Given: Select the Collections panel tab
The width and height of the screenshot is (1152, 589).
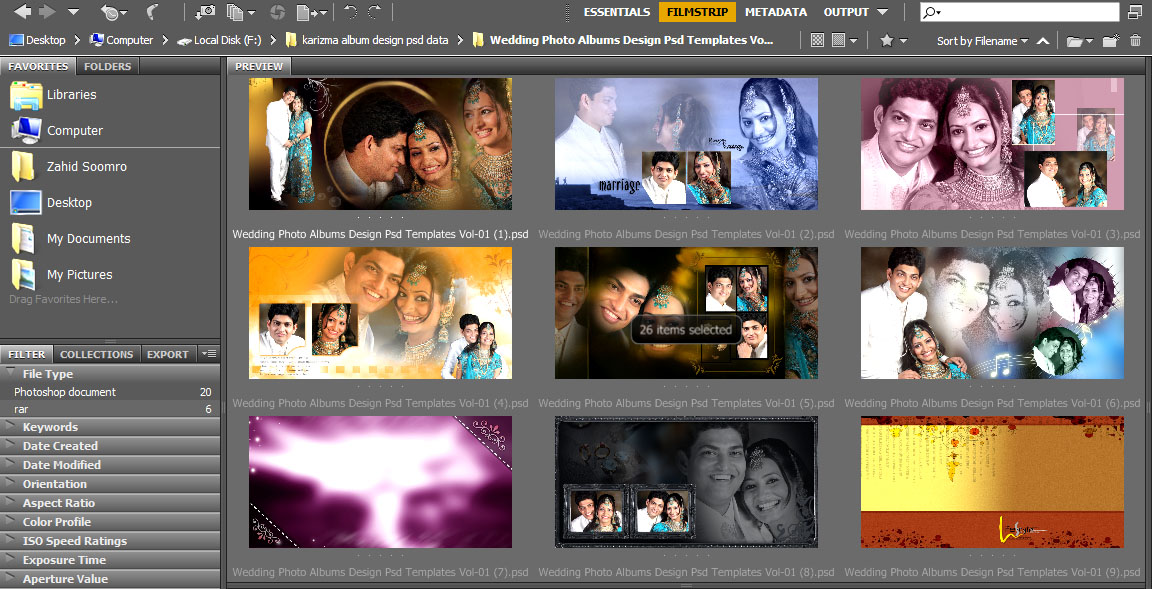Looking at the screenshot, I should coord(96,354).
